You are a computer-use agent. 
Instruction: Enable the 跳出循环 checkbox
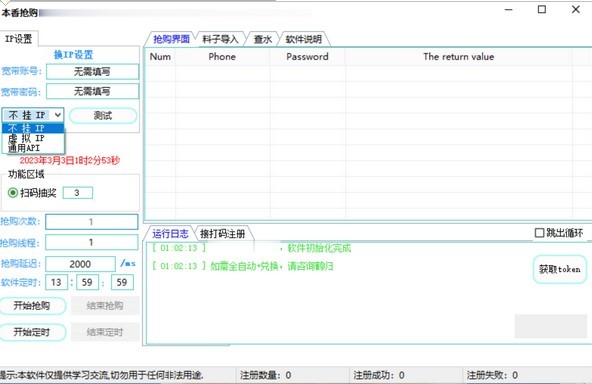click(539, 233)
